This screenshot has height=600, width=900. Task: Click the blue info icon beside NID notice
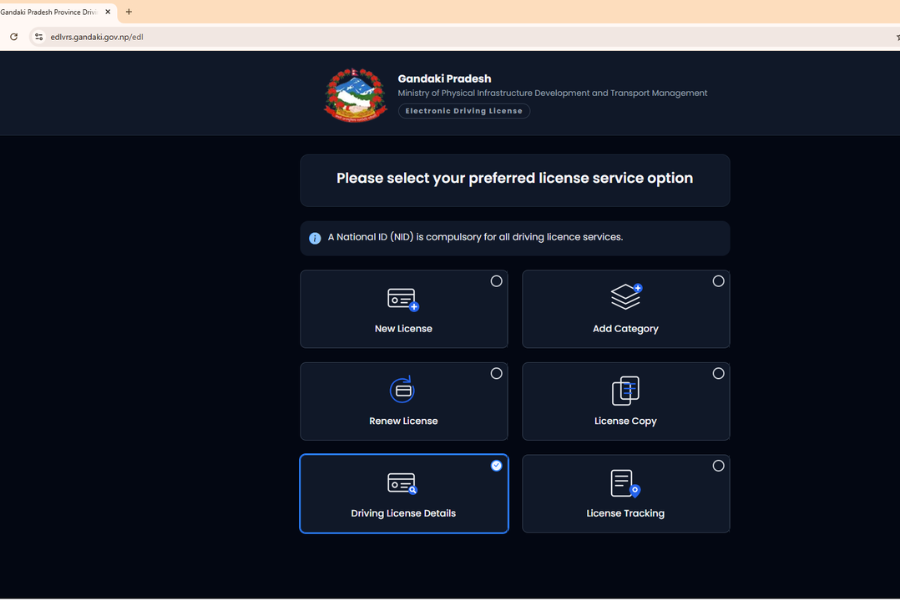click(x=315, y=238)
